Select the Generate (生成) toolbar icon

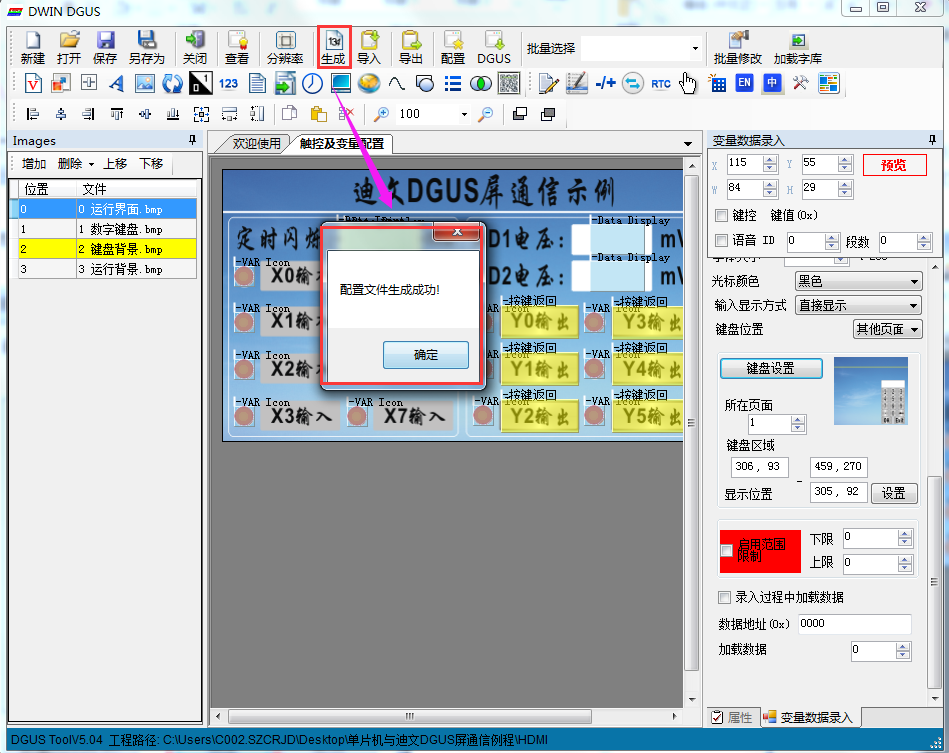tap(335, 46)
